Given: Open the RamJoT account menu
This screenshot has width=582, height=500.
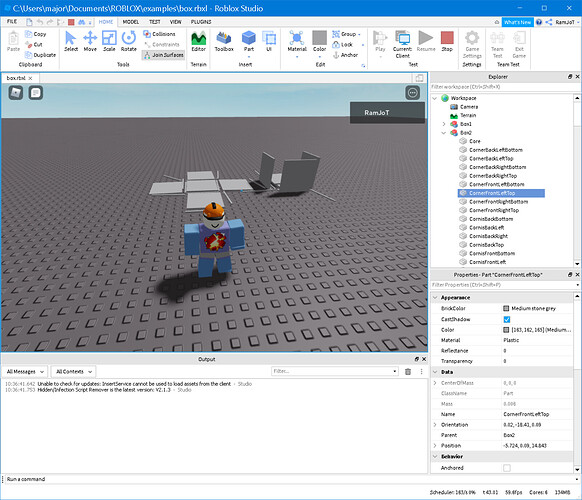Looking at the screenshot, I should click(567, 22).
